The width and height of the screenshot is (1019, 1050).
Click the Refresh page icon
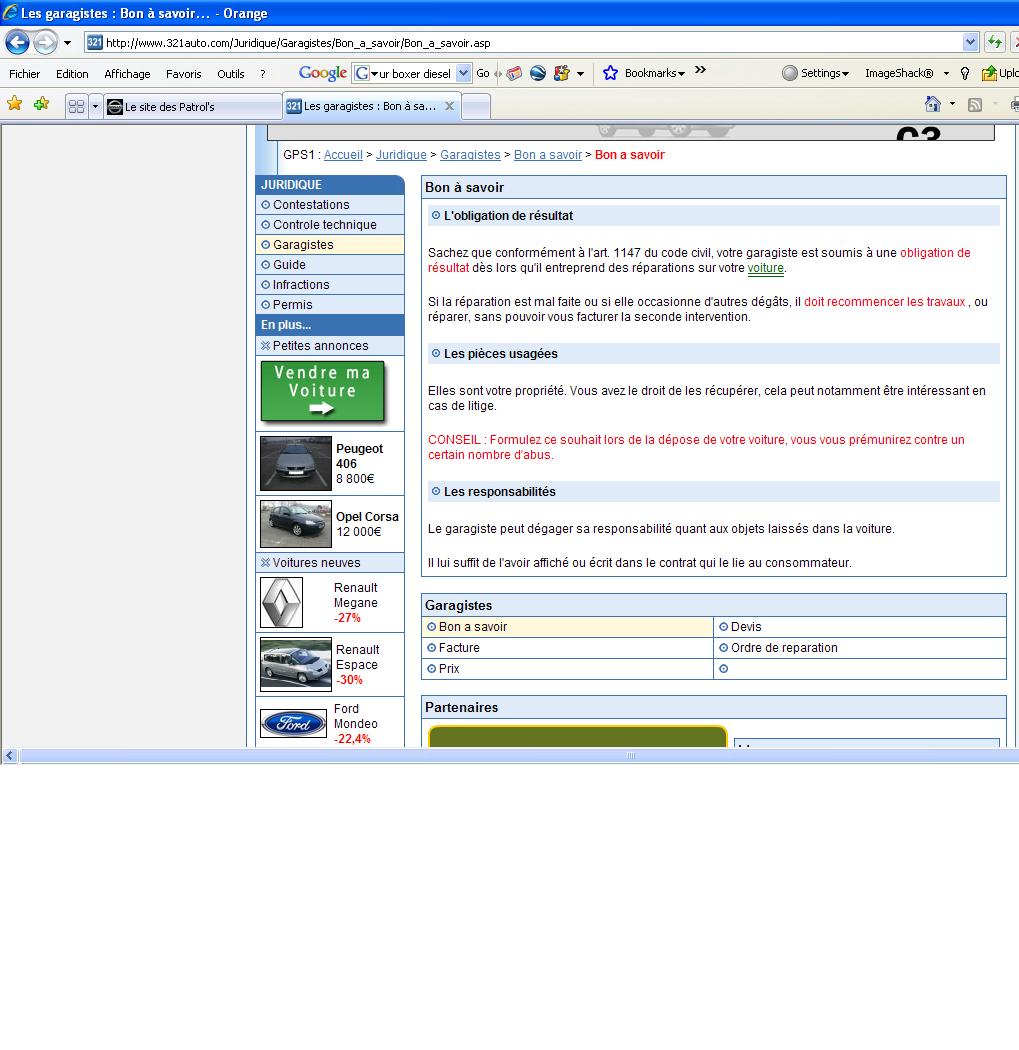click(x=994, y=42)
